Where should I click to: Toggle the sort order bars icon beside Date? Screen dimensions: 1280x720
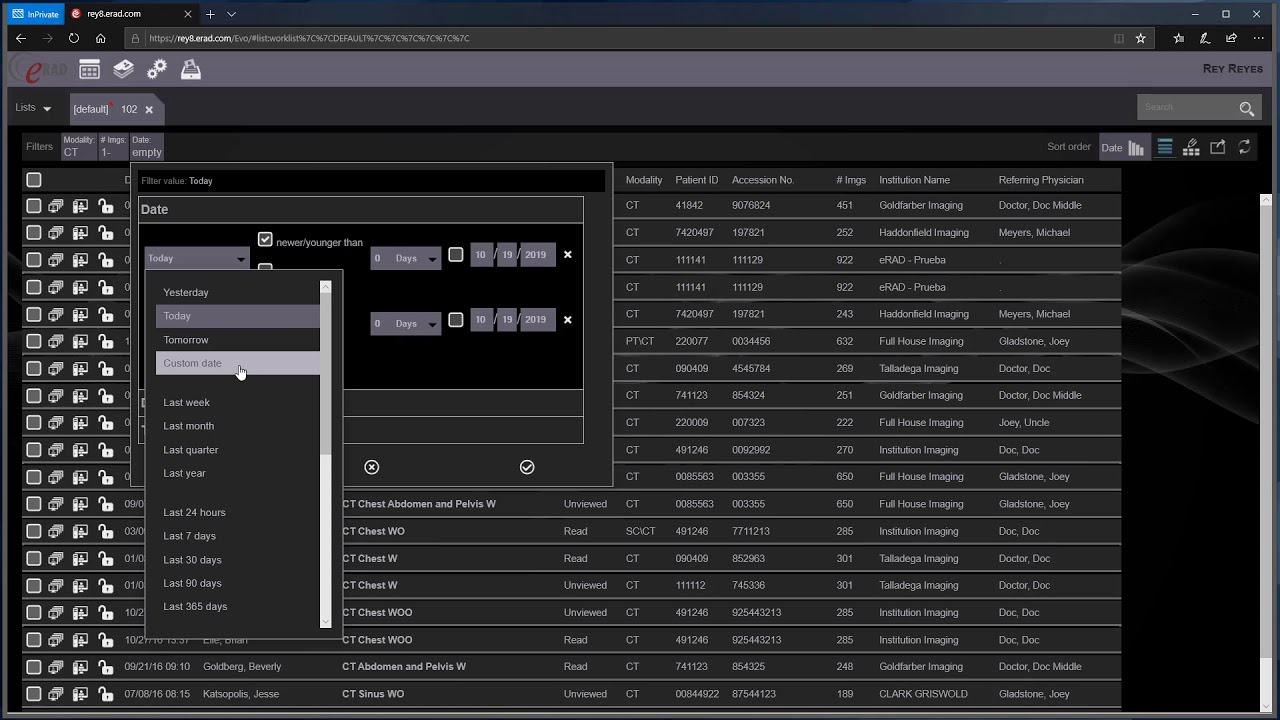1136,148
